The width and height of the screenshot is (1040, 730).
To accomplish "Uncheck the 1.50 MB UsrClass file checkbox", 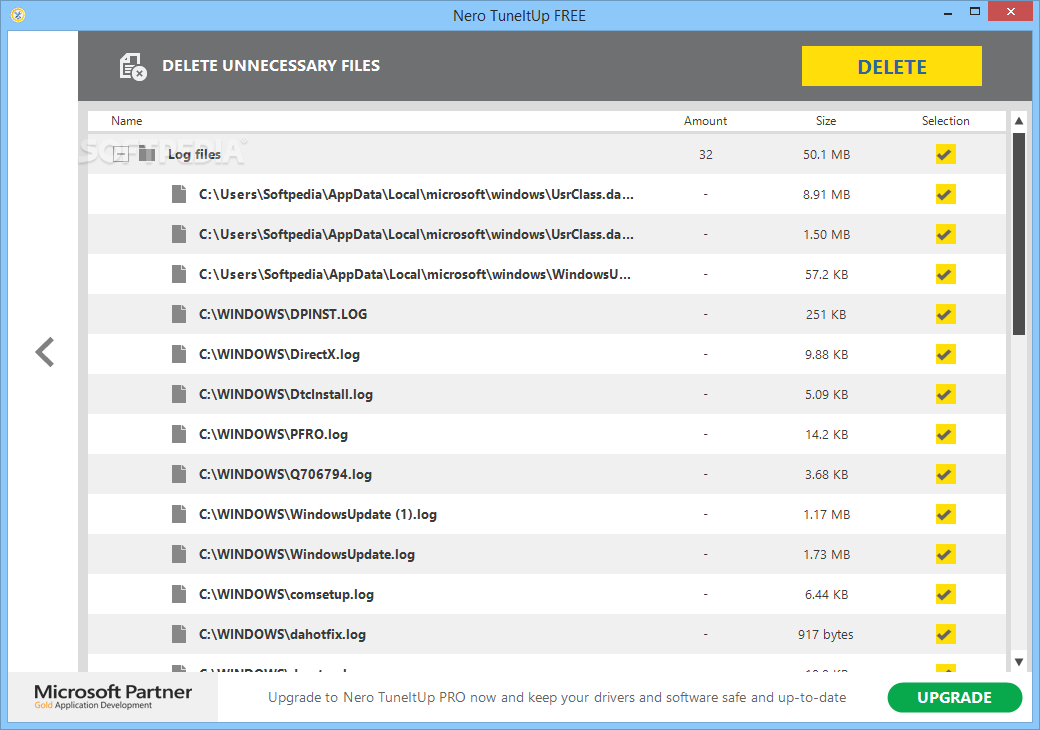I will tap(945, 234).
